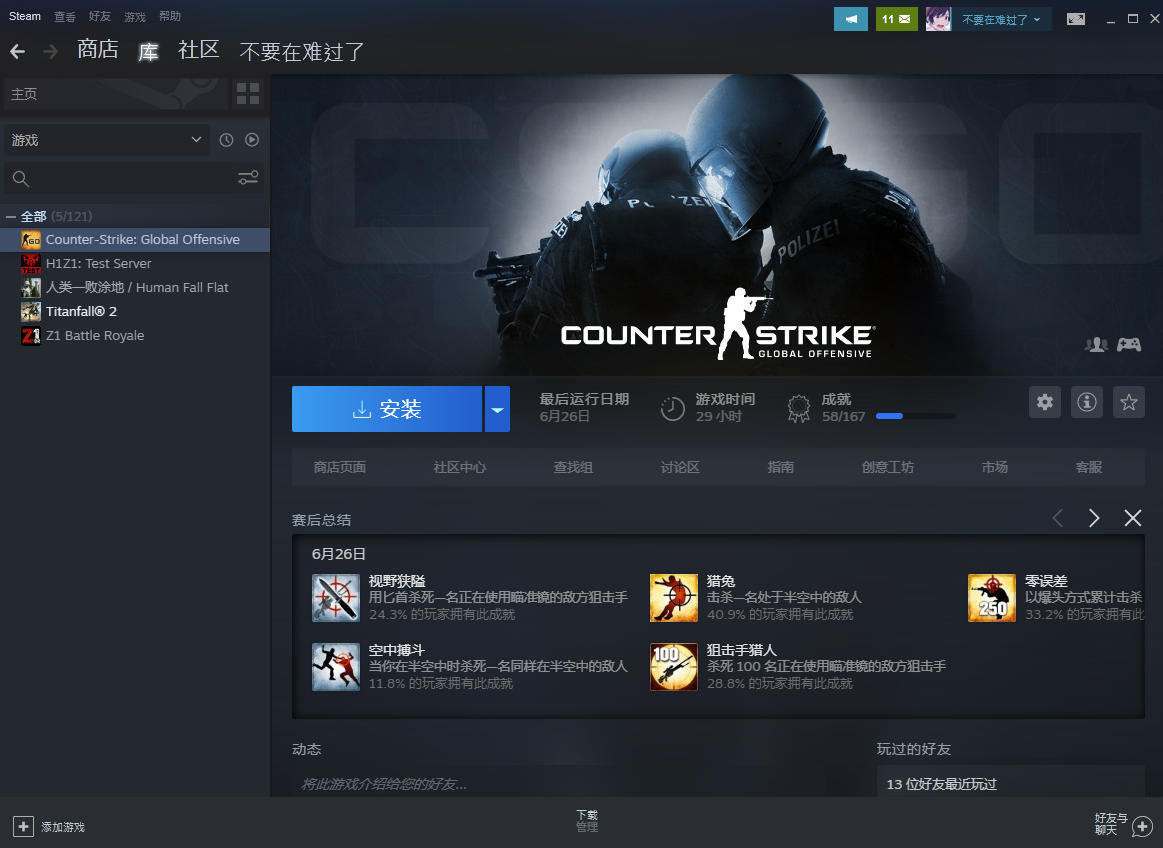
Task: Click the 主页 home button
Action: pyautogui.click(x=116, y=93)
